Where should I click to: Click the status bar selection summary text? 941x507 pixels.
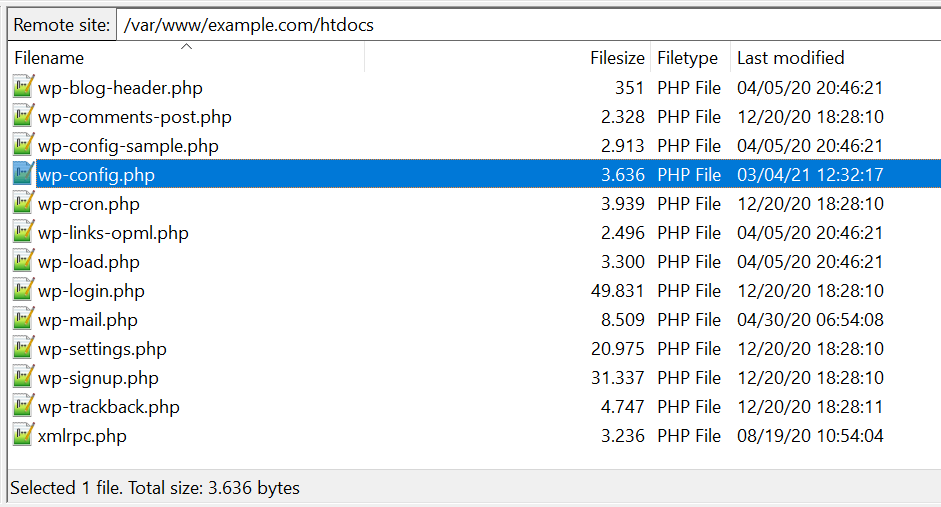point(155,488)
